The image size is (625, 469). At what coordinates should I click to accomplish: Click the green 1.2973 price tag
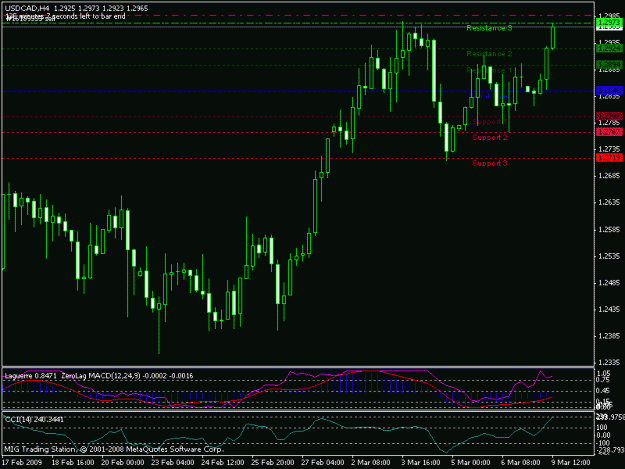[609, 23]
